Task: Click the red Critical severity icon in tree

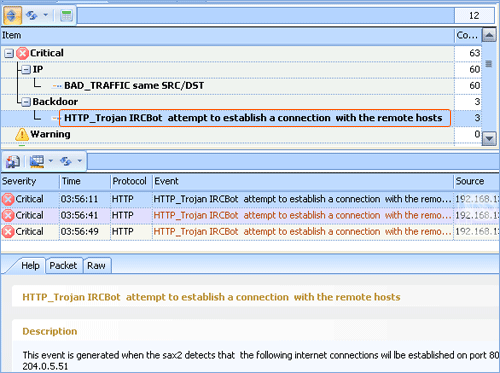Action: tap(22, 53)
